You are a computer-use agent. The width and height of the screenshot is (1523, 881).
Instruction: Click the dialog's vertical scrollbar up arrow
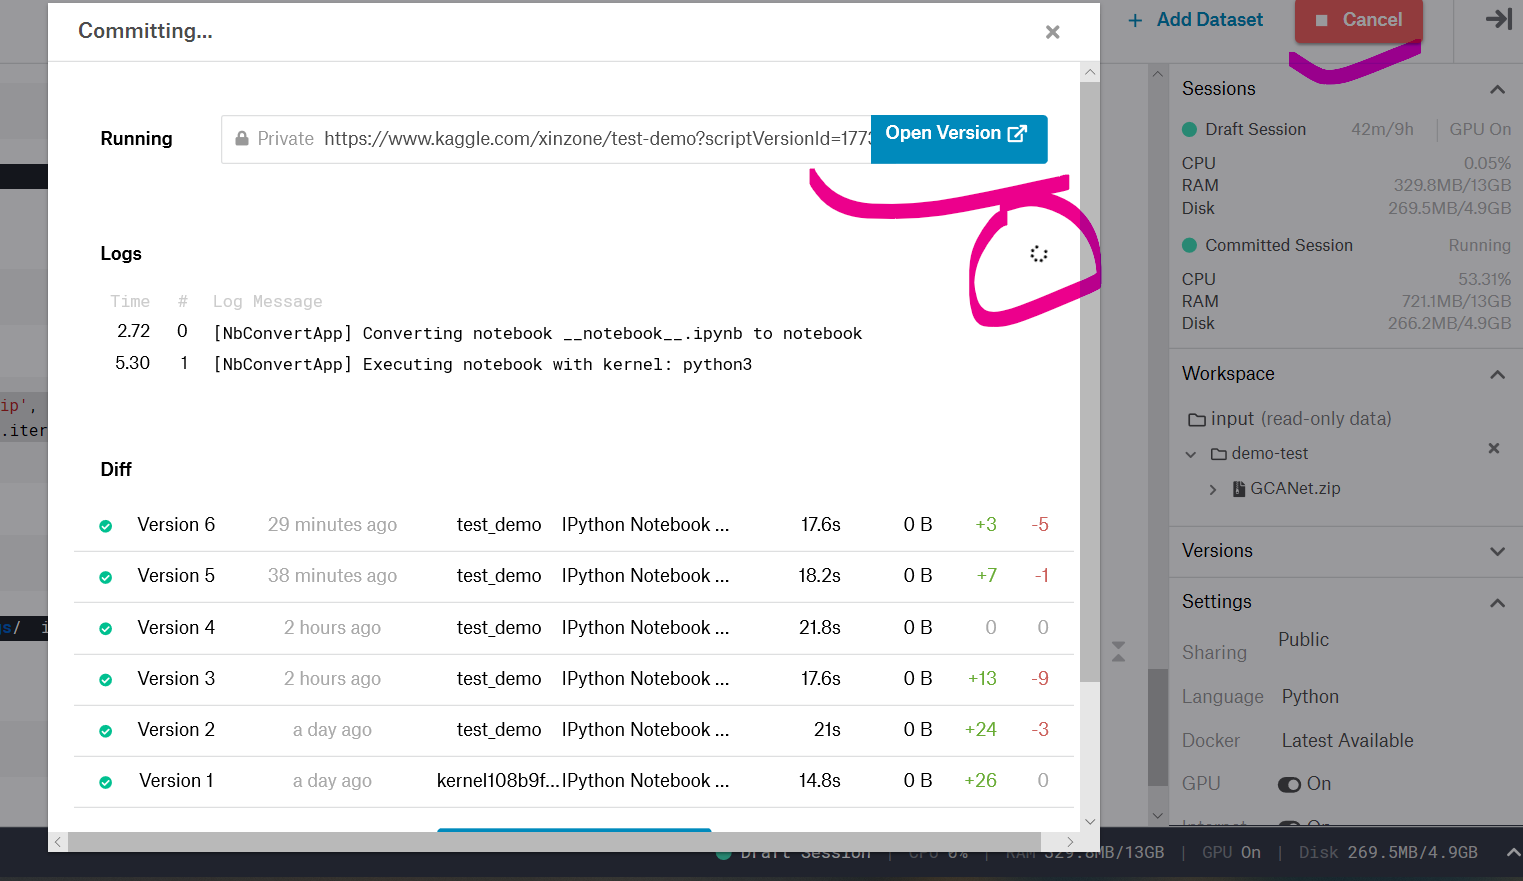(x=1090, y=72)
